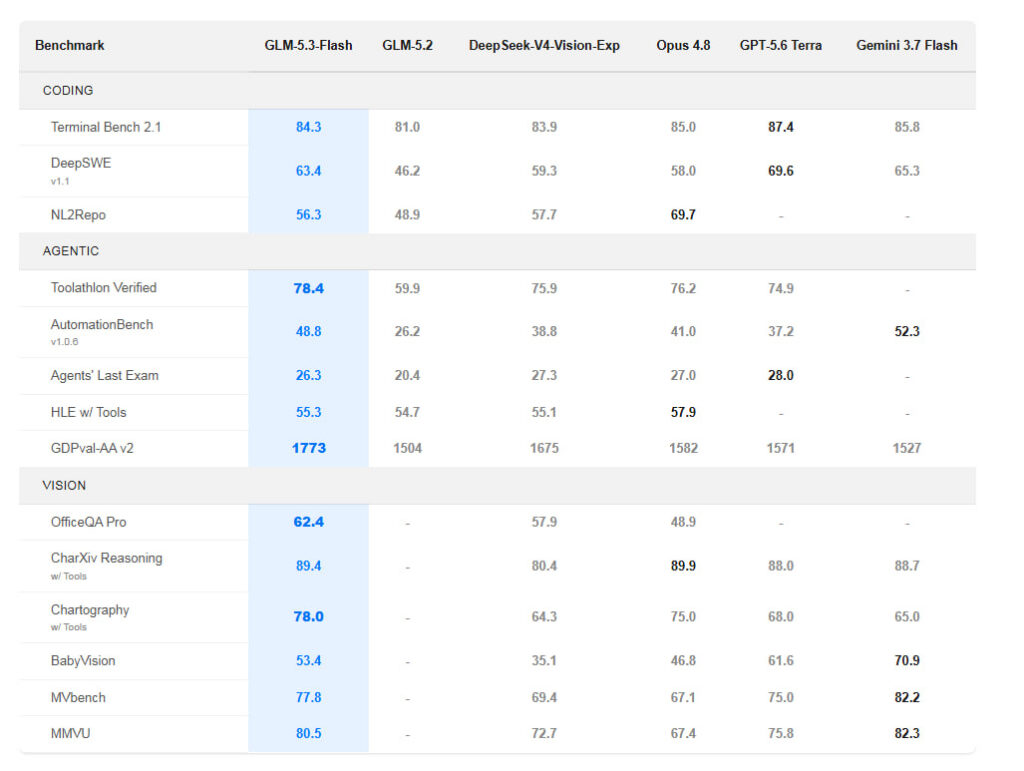This screenshot has width=1024, height=771.
Task: Select the OfficeQA Pro row label
Action: coord(89,522)
